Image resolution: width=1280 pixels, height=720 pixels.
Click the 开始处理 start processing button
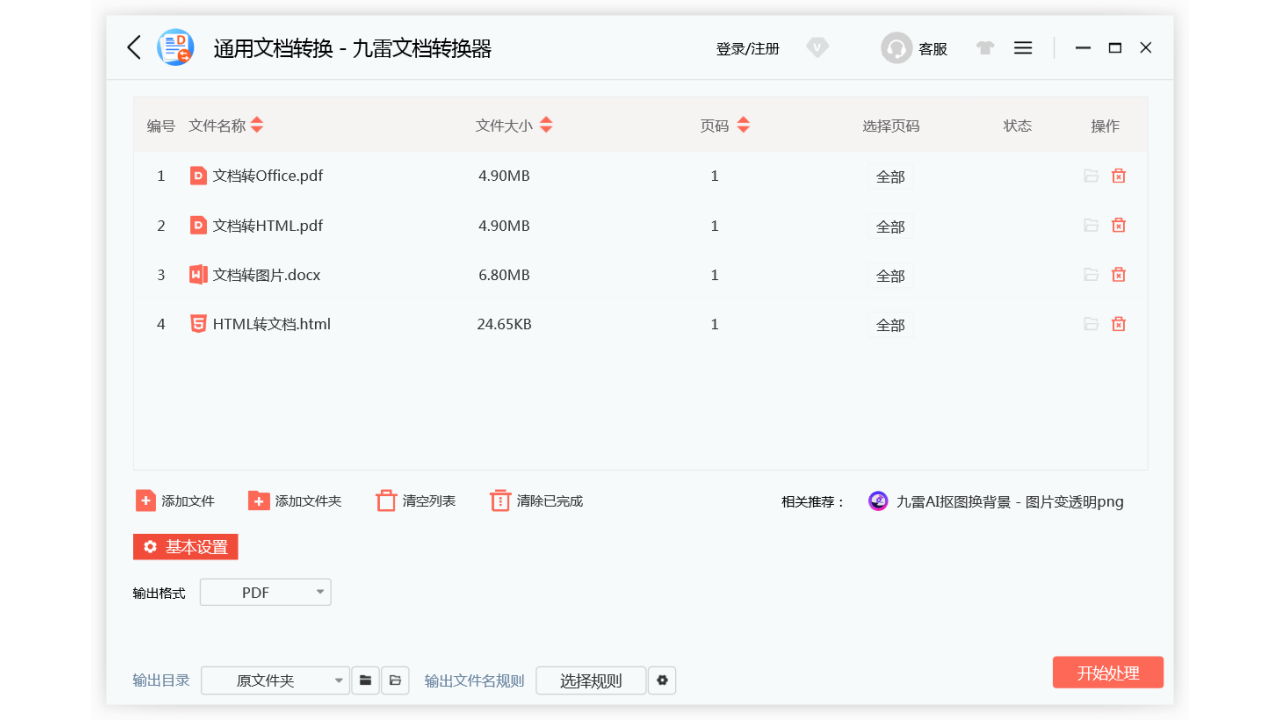pyautogui.click(x=1108, y=672)
